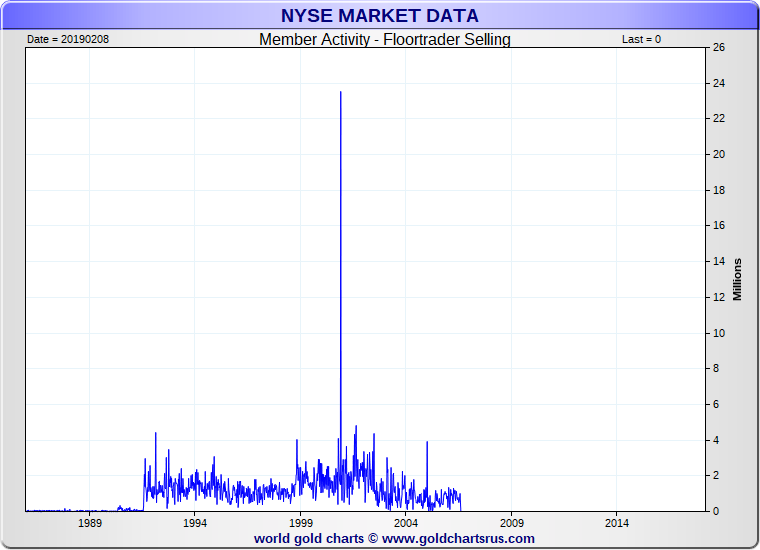Viewport: 760px width, 550px height.
Task: Click the NYSE MARKET DATA title
Action: click(x=380, y=16)
